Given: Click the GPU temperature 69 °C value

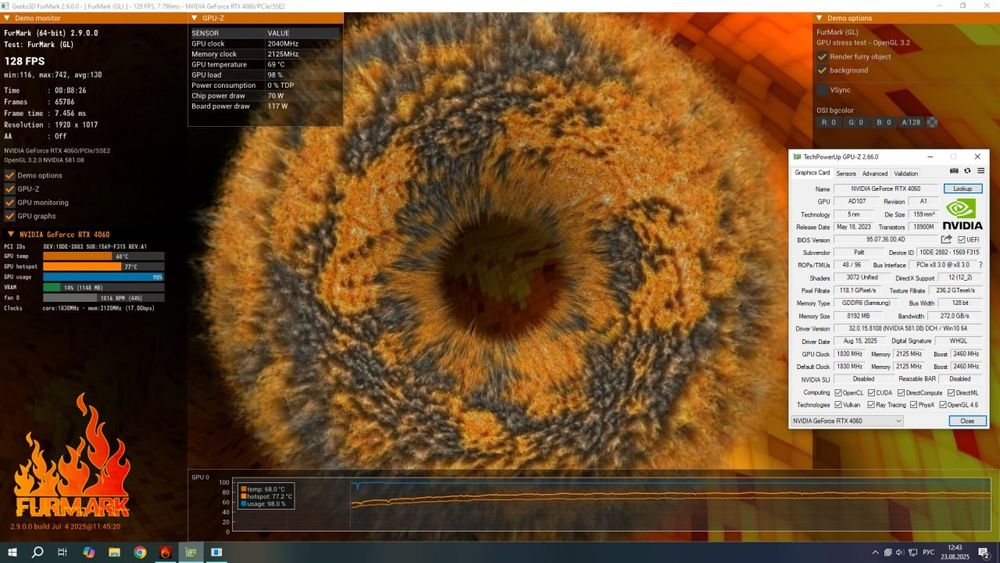Looking at the screenshot, I should 276,64.
